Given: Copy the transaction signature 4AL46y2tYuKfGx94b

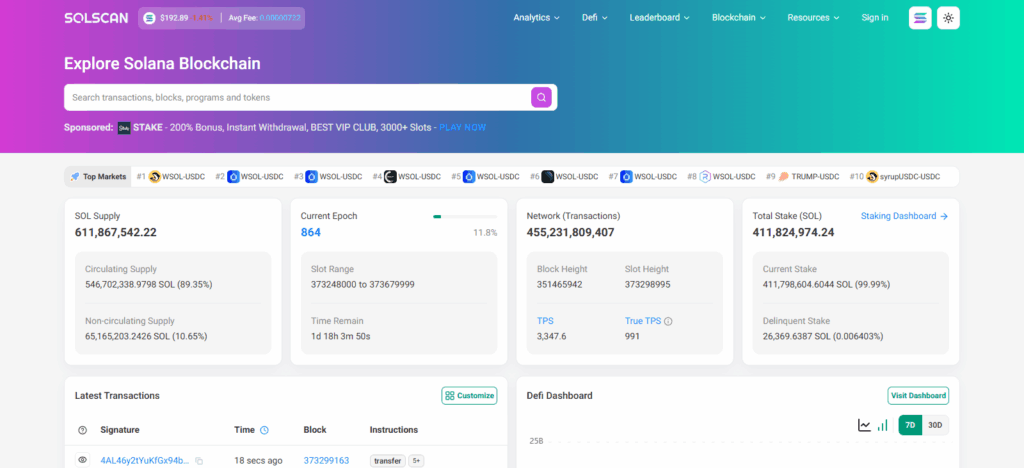Looking at the screenshot, I should 199,461.
